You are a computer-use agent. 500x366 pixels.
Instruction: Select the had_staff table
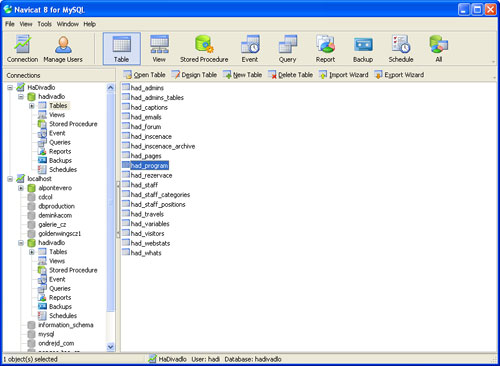(140, 185)
